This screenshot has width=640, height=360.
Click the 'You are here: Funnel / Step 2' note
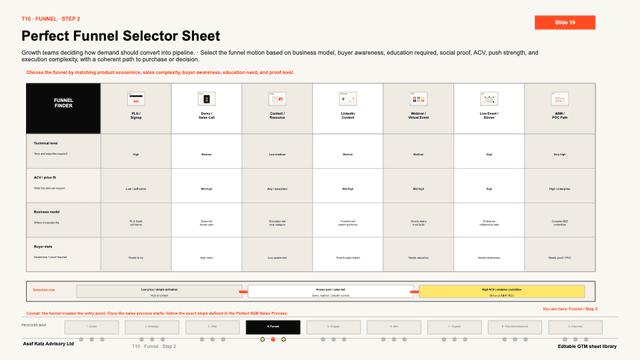pyautogui.click(x=570, y=309)
